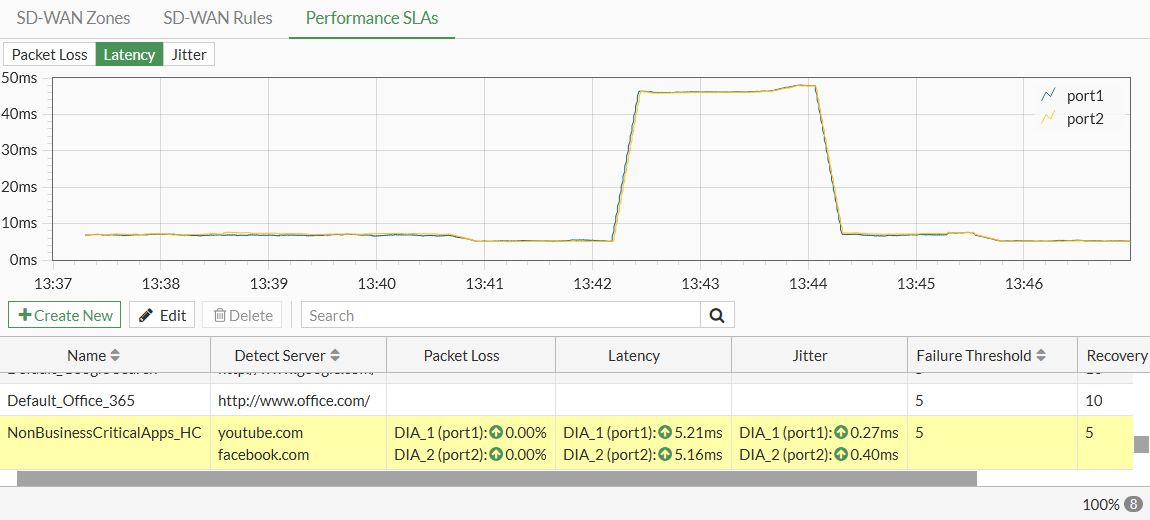1150x520 pixels.
Task: Click the port2 legend line icon
Action: pos(1049,118)
